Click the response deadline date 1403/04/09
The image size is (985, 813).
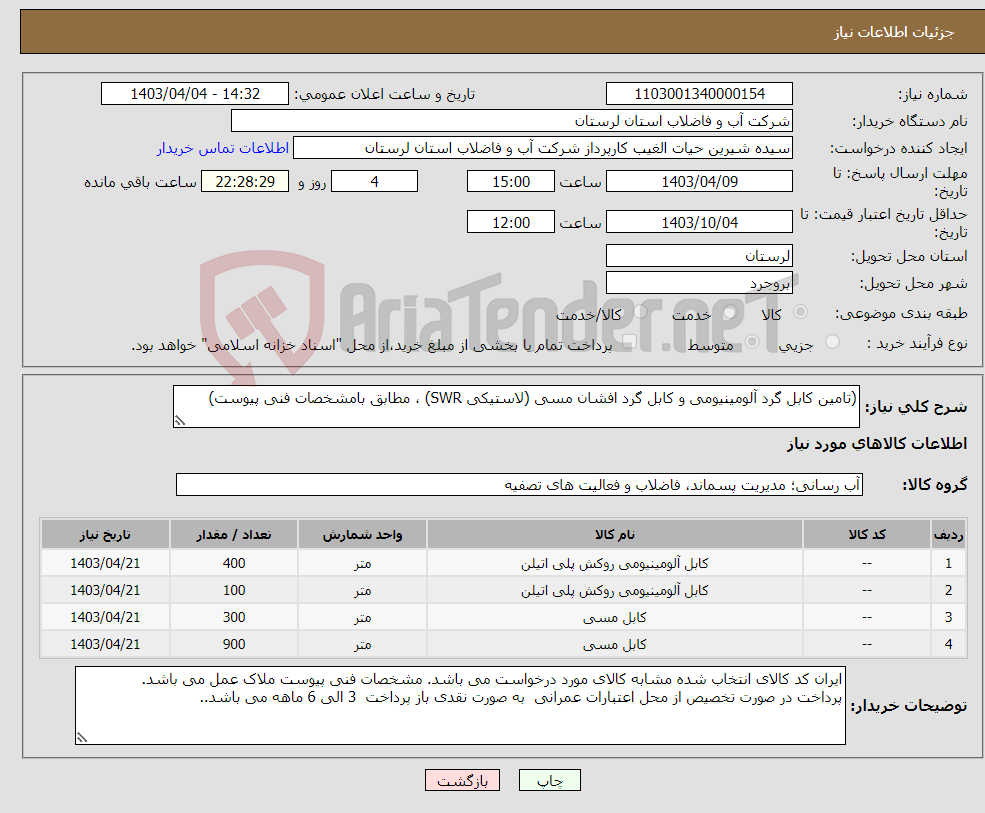click(699, 182)
